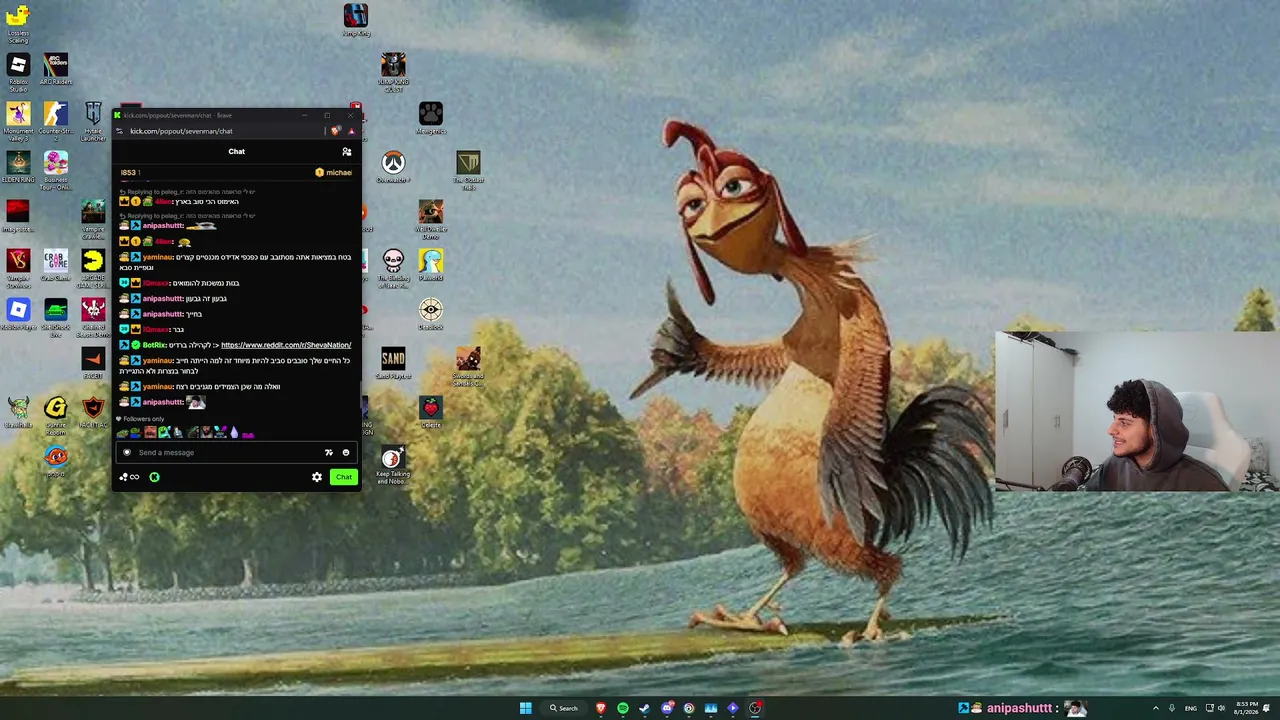Open Palworld desktop icon
Image resolution: width=1280 pixels, height=720 pixels.
point(431,263)
